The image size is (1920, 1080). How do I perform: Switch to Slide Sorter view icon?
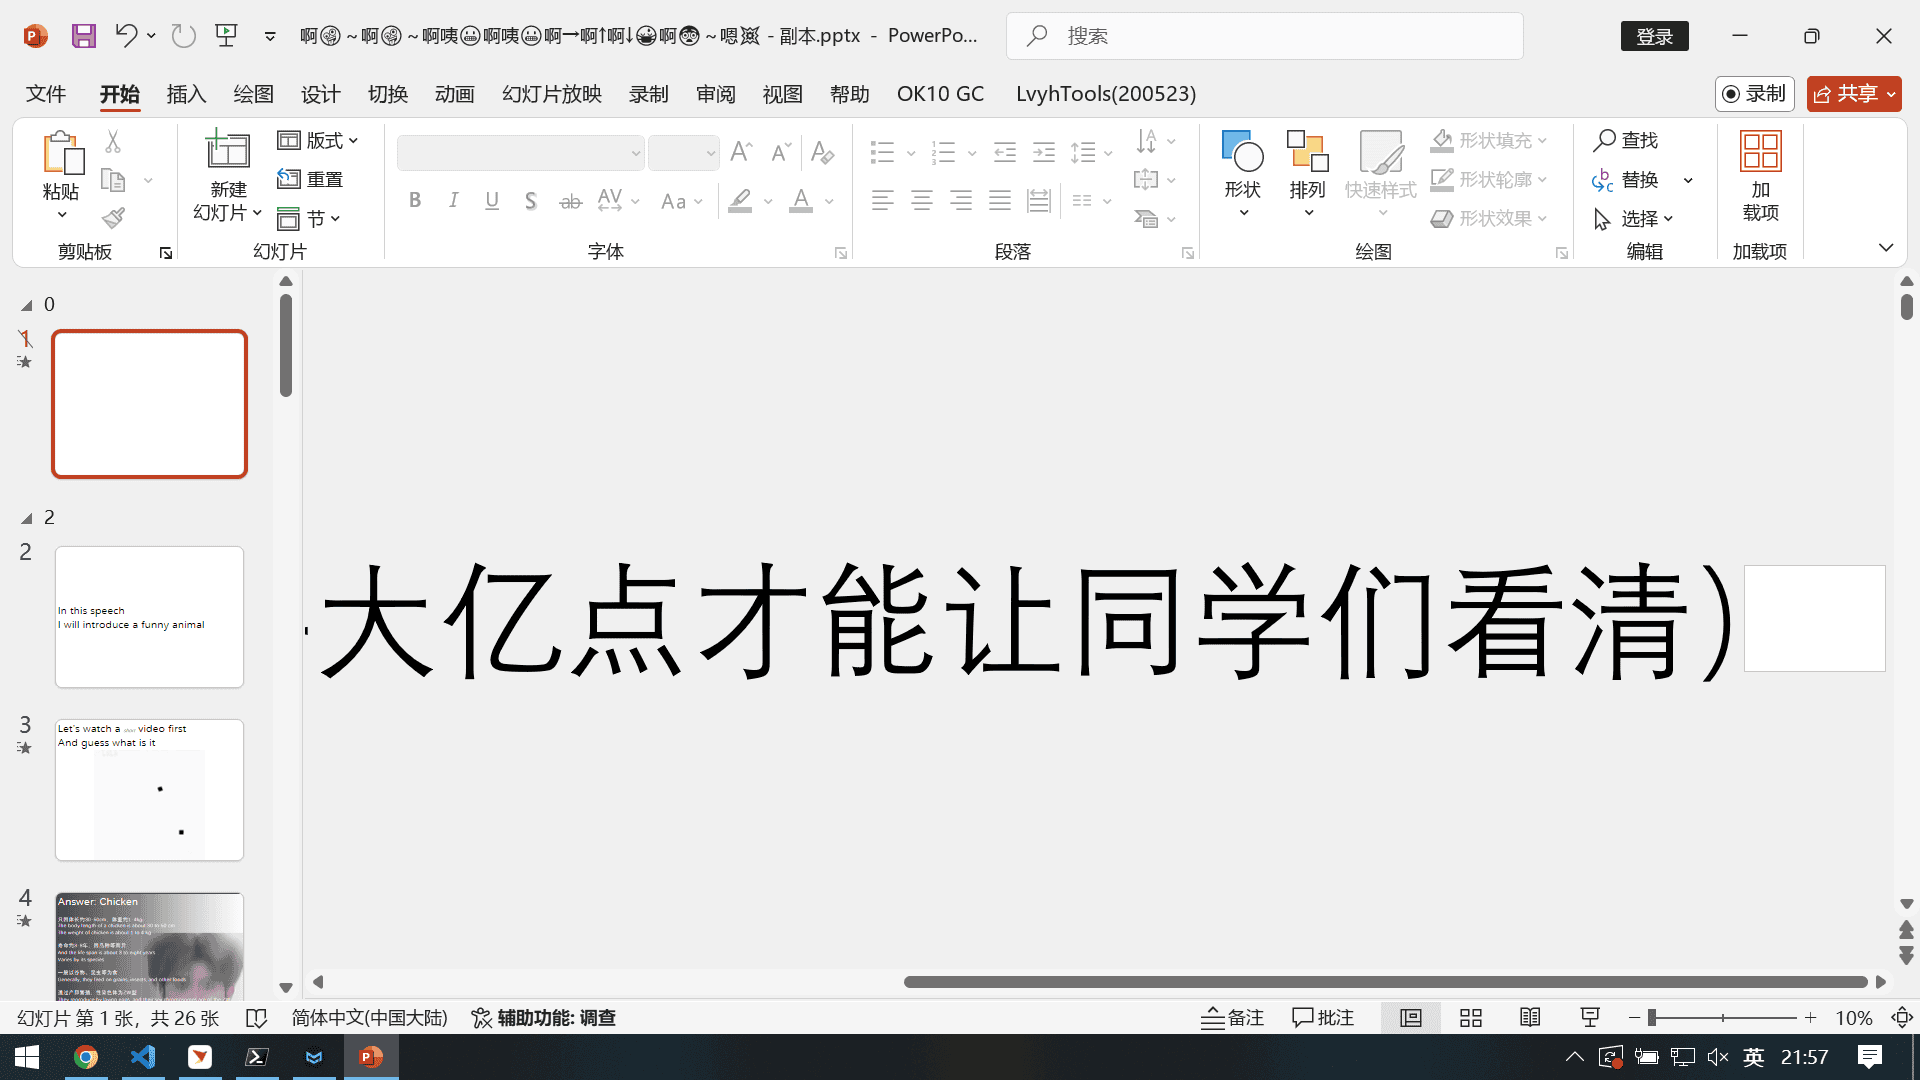[x=1470, y=1018]
